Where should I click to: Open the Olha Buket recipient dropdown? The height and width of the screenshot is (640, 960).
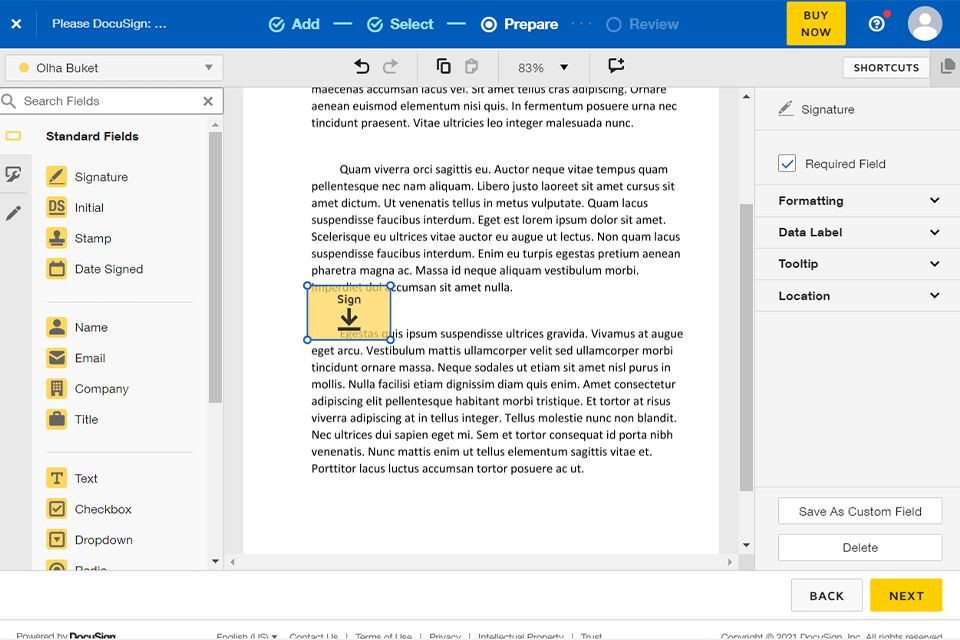[114, 68]
